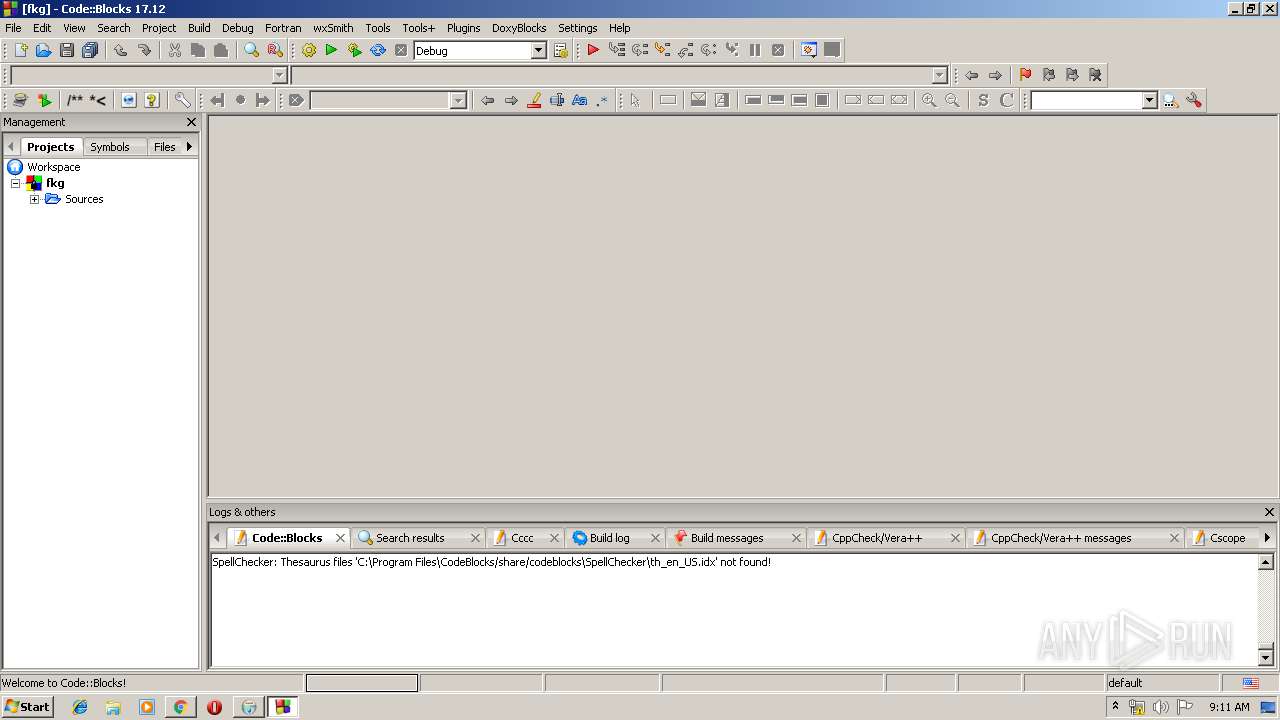This screenshot has width=1280, height=720.
Task: Click the Start button
Action: click(27, 707)
